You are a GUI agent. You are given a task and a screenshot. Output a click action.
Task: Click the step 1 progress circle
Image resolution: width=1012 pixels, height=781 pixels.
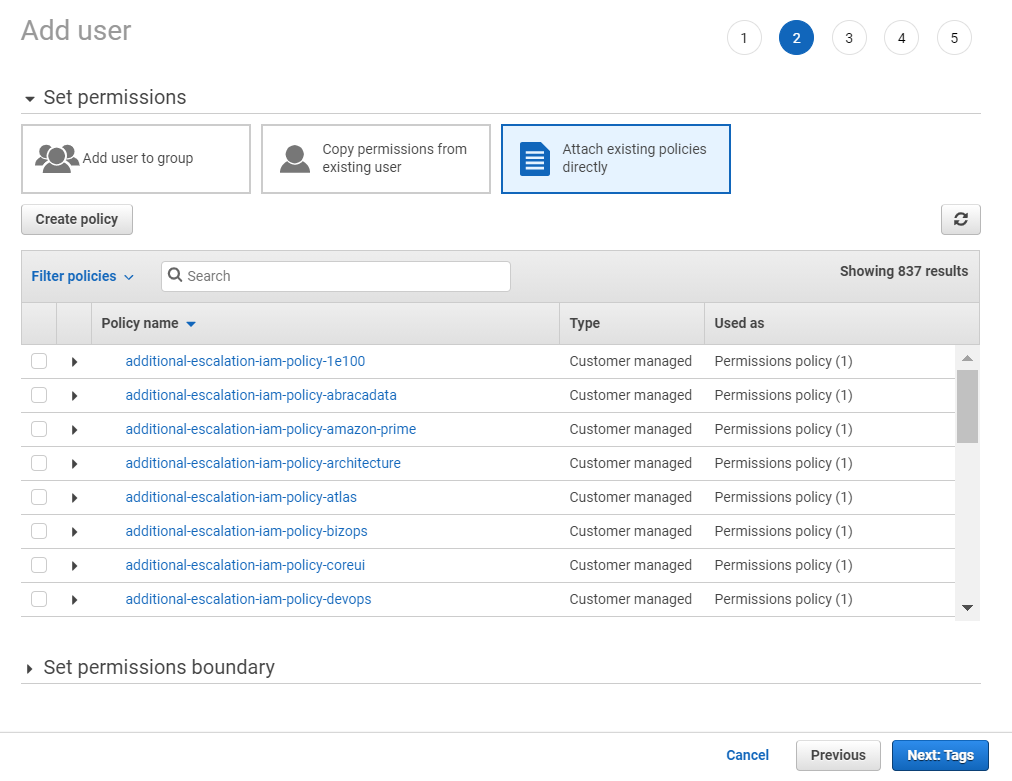pyautogui.click(x=743, y=37)
